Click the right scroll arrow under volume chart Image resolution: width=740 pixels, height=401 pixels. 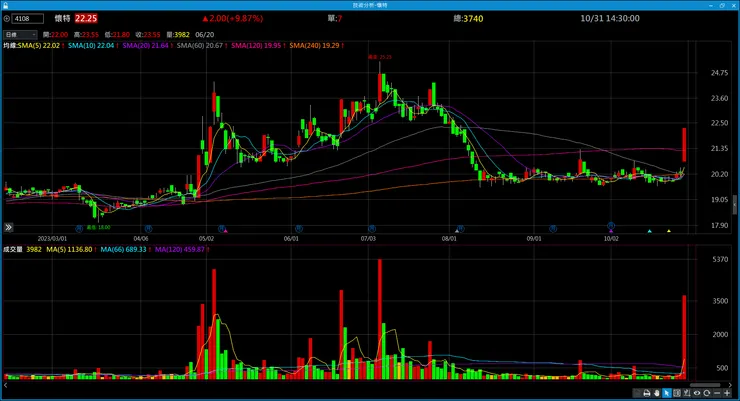click(730, 385)
